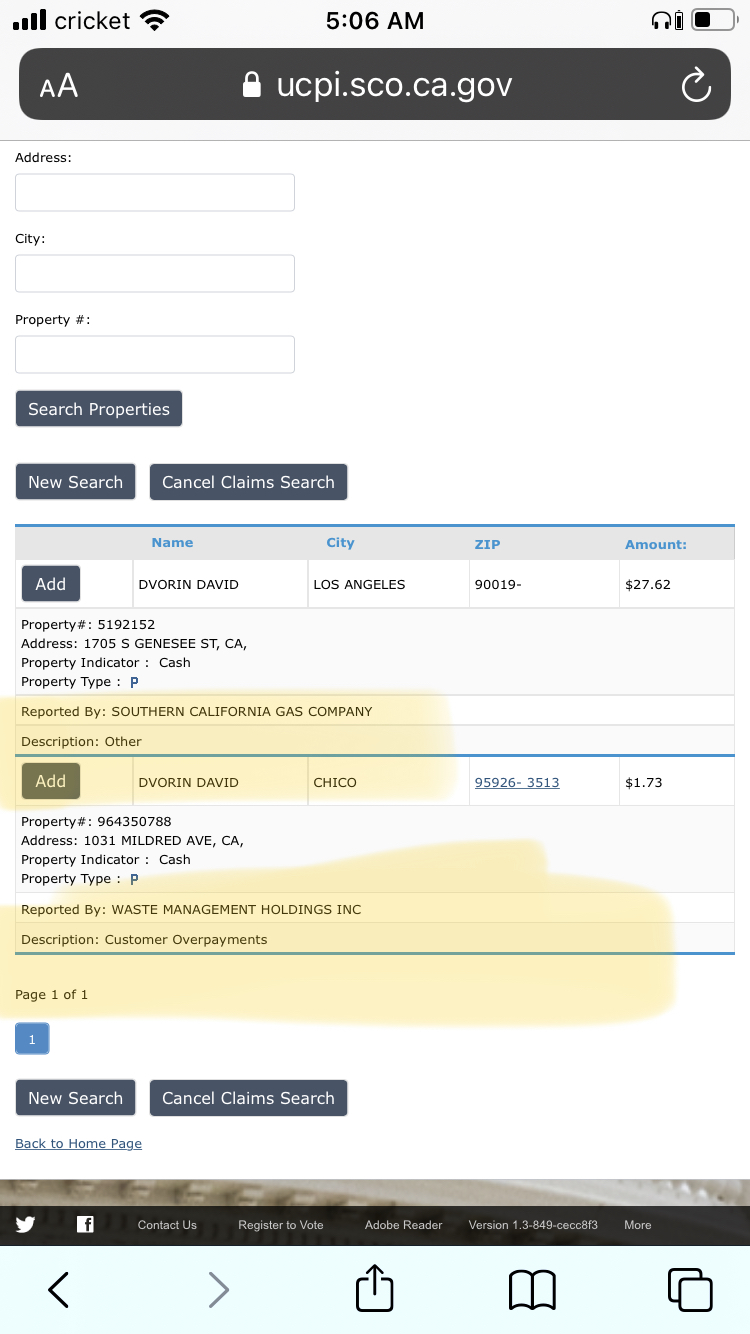Tap the 5:06 AM clock

[375, 20]
